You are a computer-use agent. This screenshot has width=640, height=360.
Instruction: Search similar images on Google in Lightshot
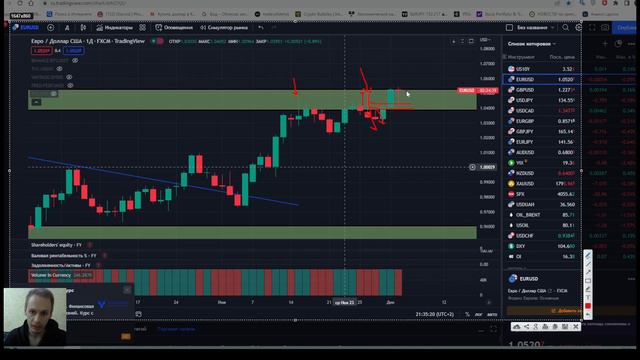[x=536, y=327]
